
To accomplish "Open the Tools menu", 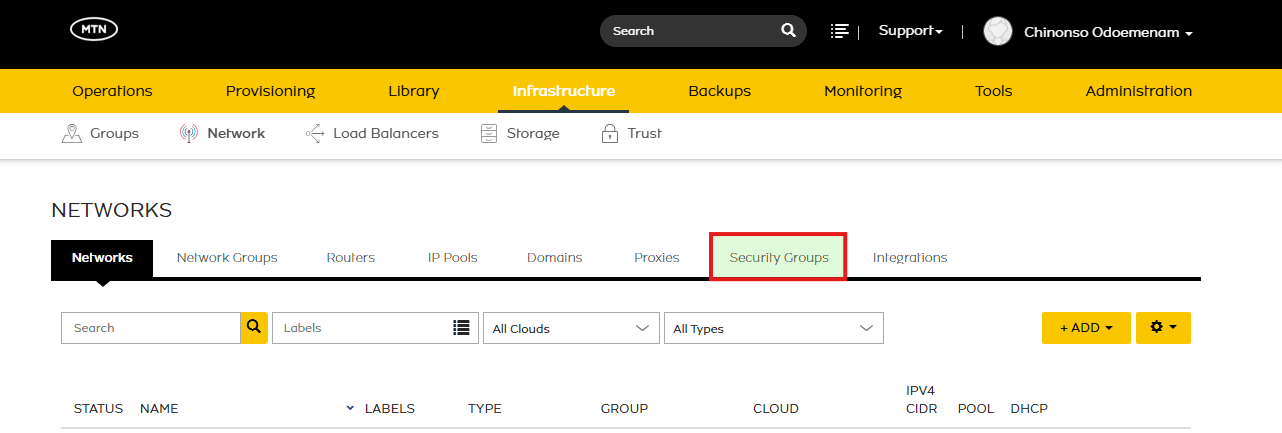I will (x=994, y=91).
